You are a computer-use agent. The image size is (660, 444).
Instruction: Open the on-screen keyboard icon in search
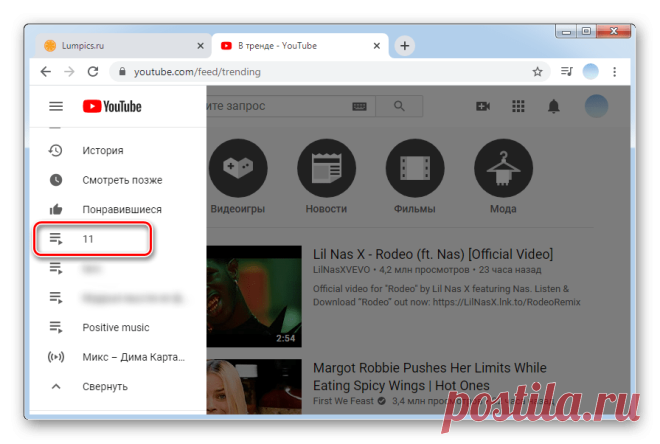click(x=359, y=106)
